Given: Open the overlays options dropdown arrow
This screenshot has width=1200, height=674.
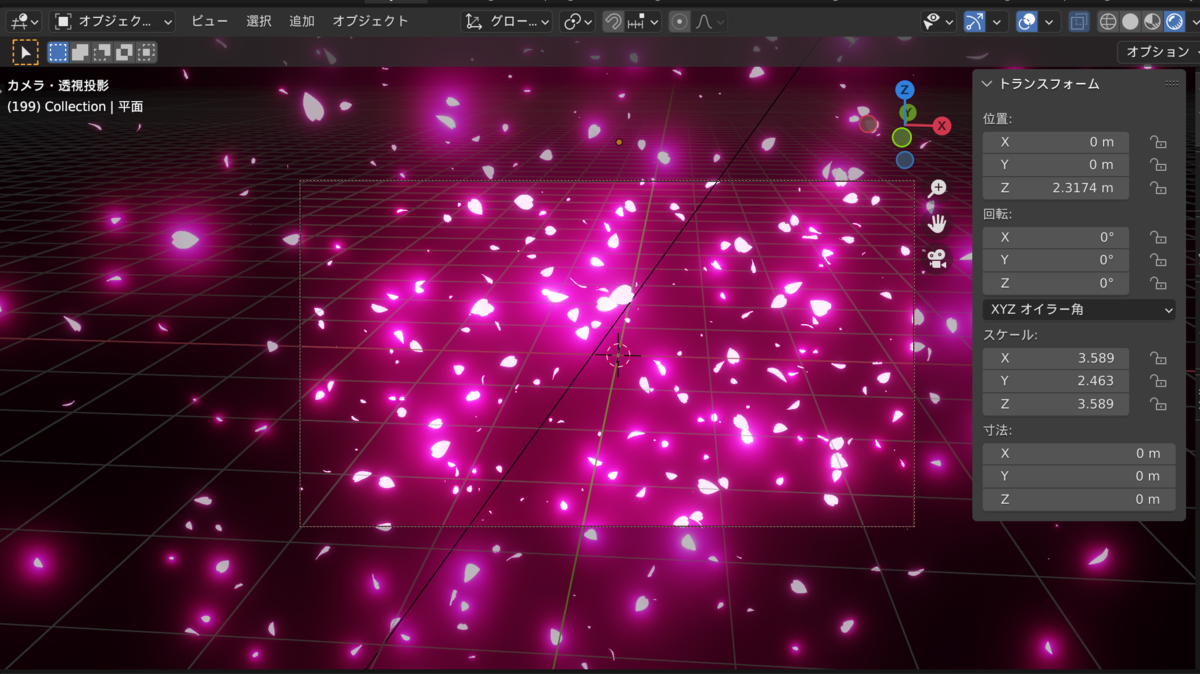Looking at the screenshot, I should (x=1050, y=21).
